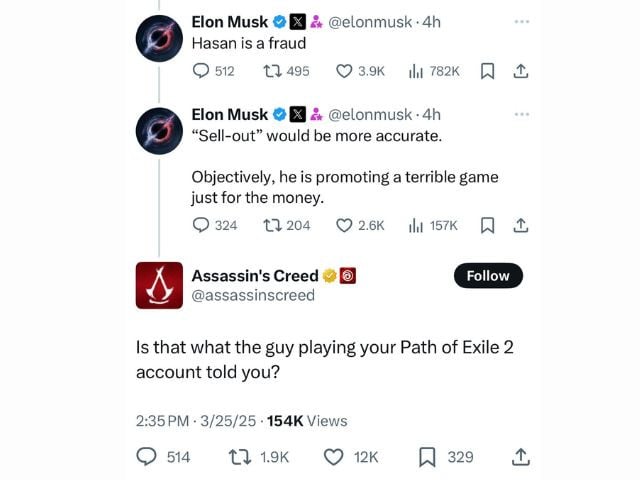Reply to the "Sell-out" tweet
This screenshot has height=480, width=640.
[202, 225]
